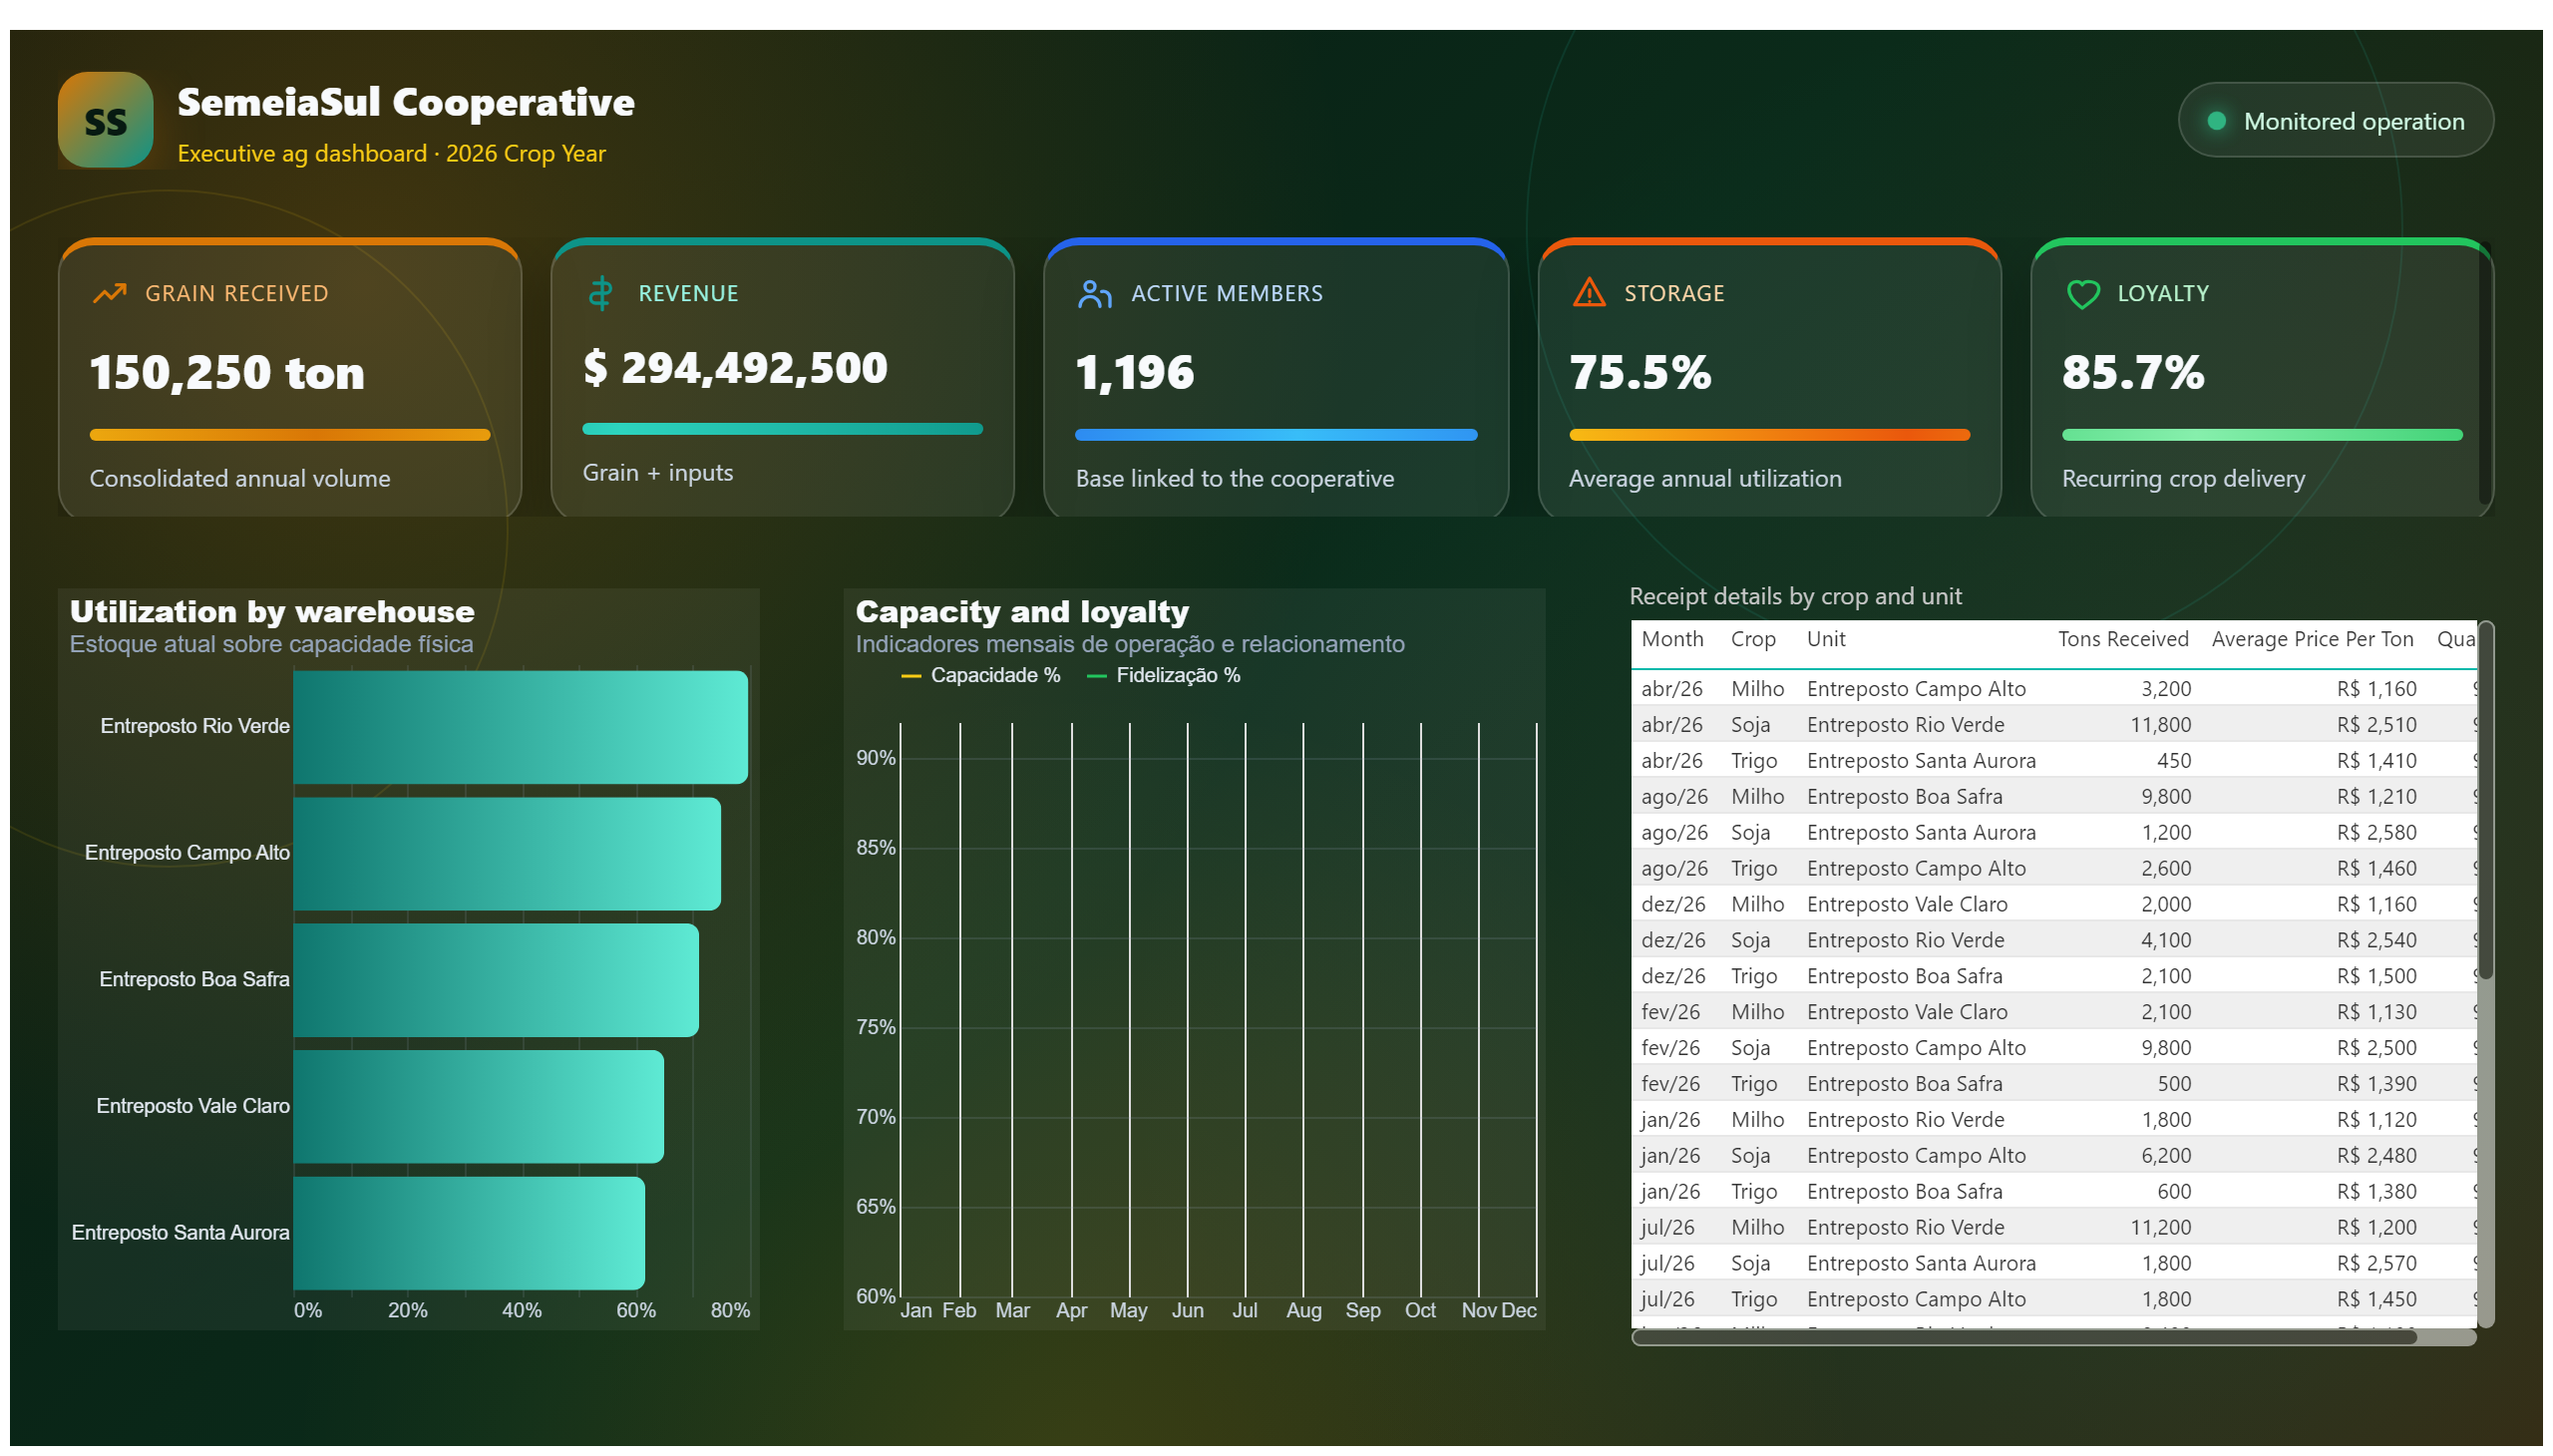Viewport: 2553px width, 1456px height.
Task: Click Receipt details by crop and unit title
Action: point(1795,596)
